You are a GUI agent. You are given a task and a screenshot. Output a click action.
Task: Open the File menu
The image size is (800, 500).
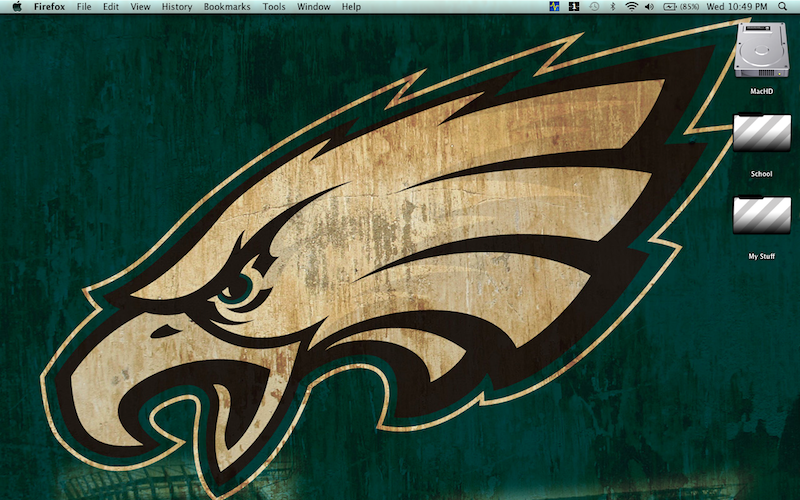pos(84,7)
